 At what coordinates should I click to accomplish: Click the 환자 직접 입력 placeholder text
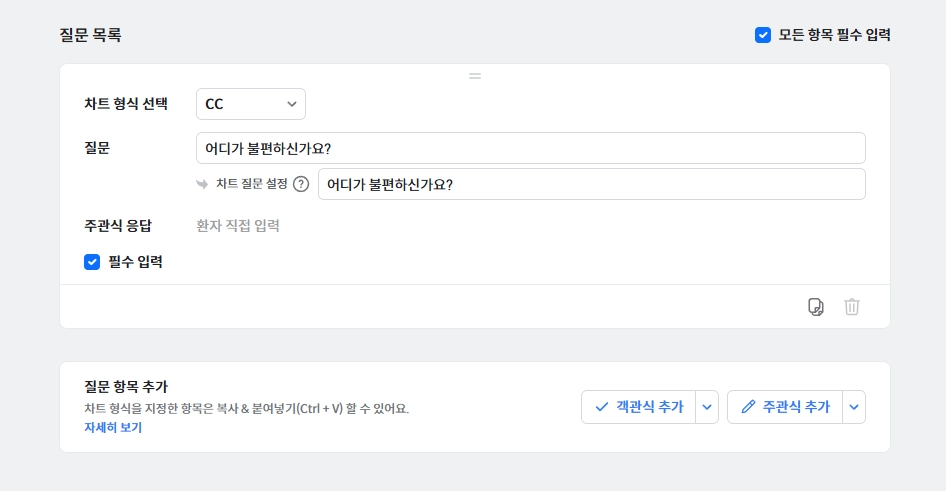point(238,226)
